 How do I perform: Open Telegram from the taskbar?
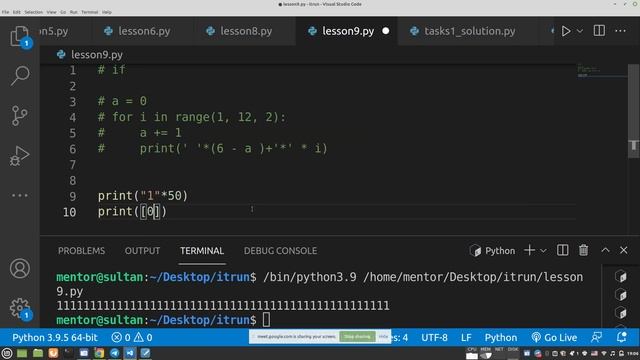(115, 353)
